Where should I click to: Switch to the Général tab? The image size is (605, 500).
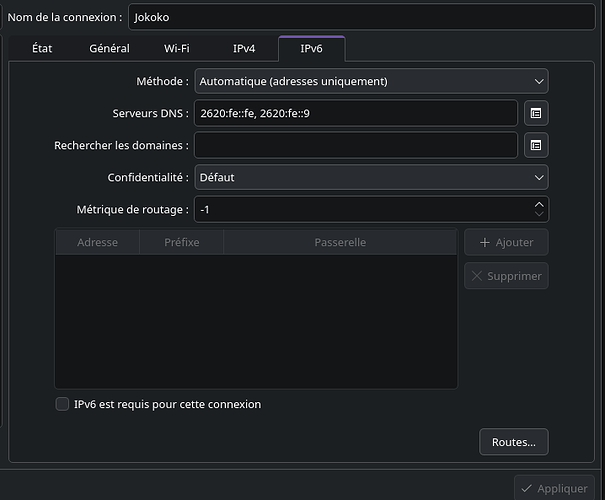[x=110, y=49]
